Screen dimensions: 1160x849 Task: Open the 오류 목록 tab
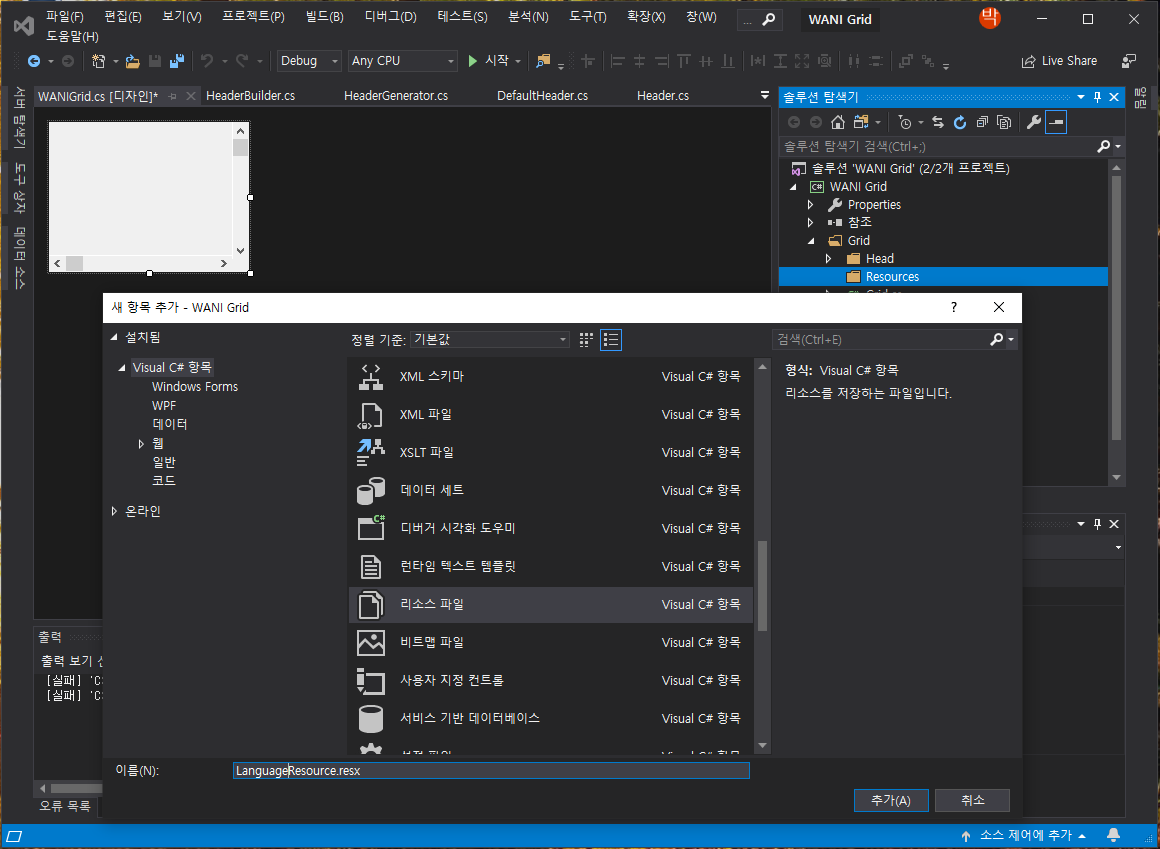point(65,805)
